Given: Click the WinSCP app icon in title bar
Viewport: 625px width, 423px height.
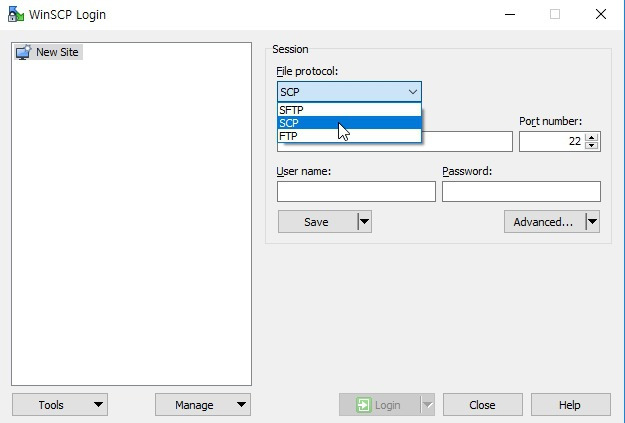Looking at the screenshot, I should [x=16, y=14].
